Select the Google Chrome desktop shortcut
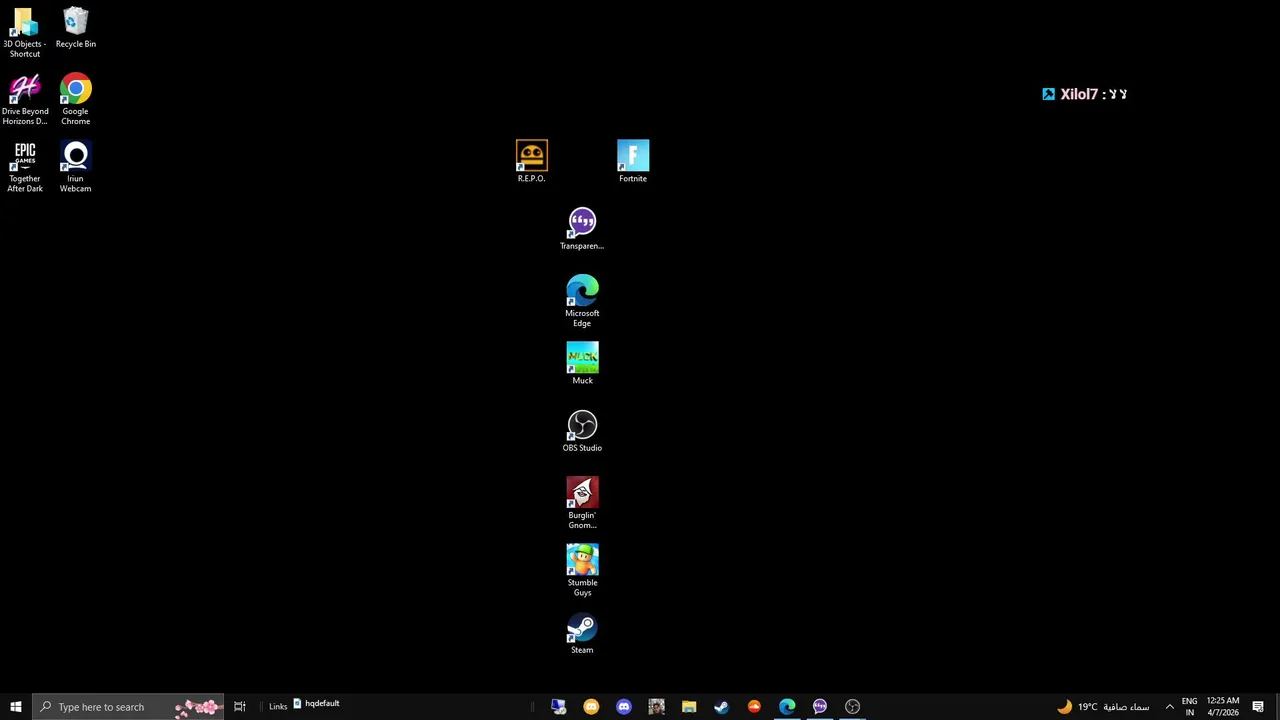The image size is (1280, 720). 75,99
